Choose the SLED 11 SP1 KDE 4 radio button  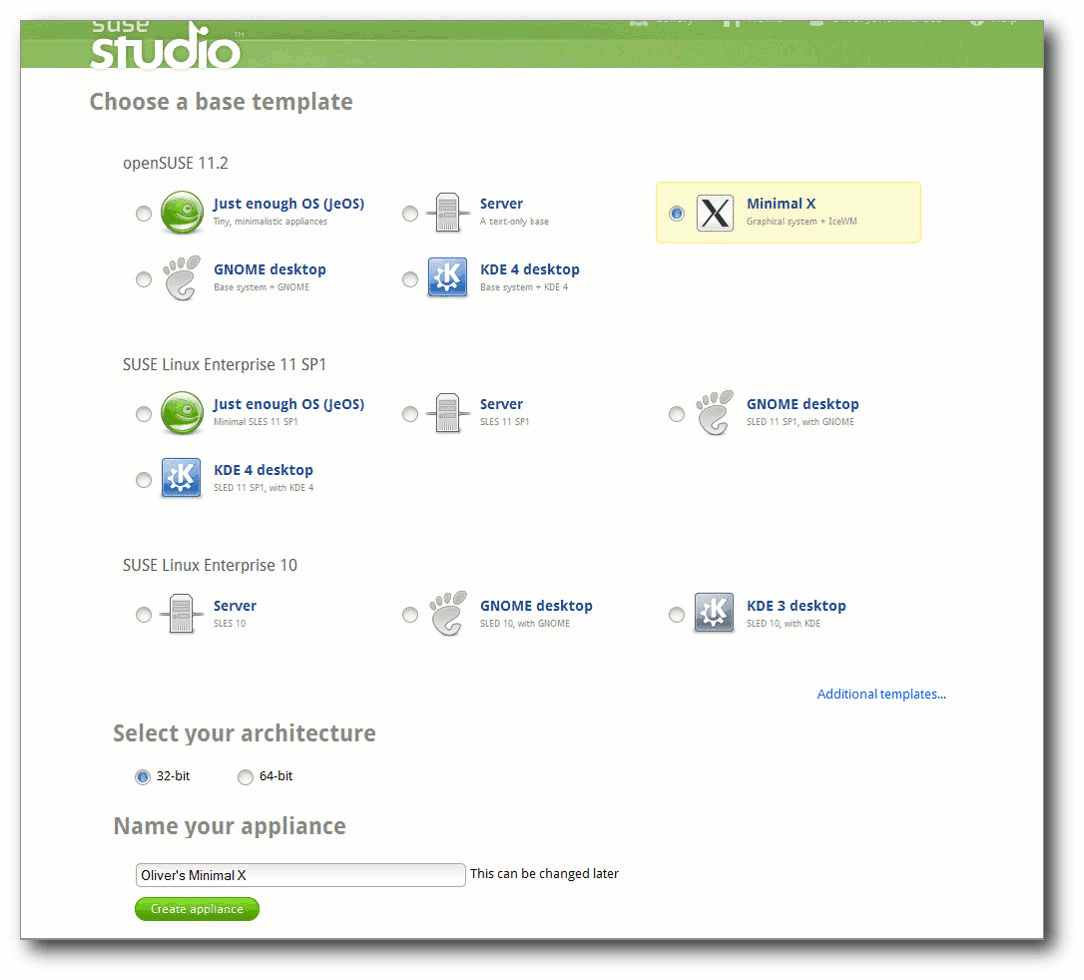(144, 480)
